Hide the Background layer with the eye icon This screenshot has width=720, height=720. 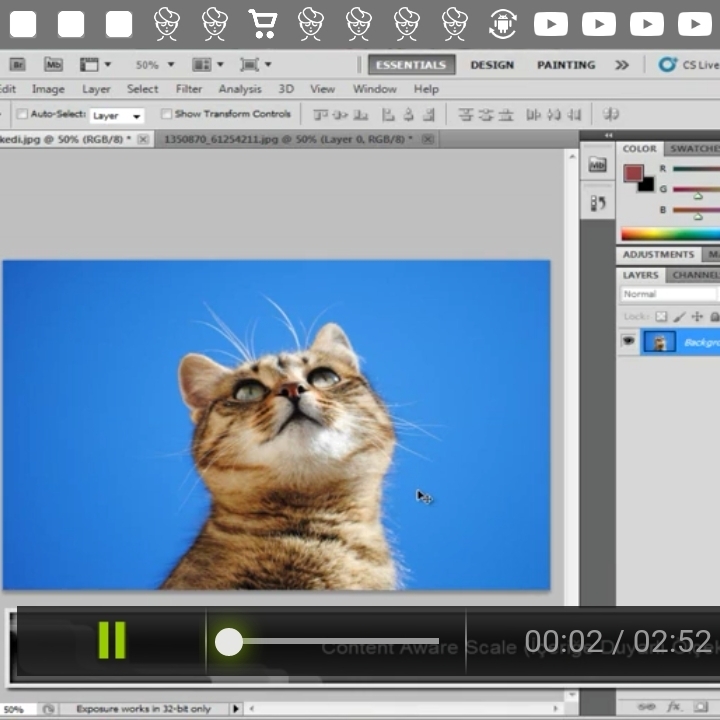[x=628, y=341]
